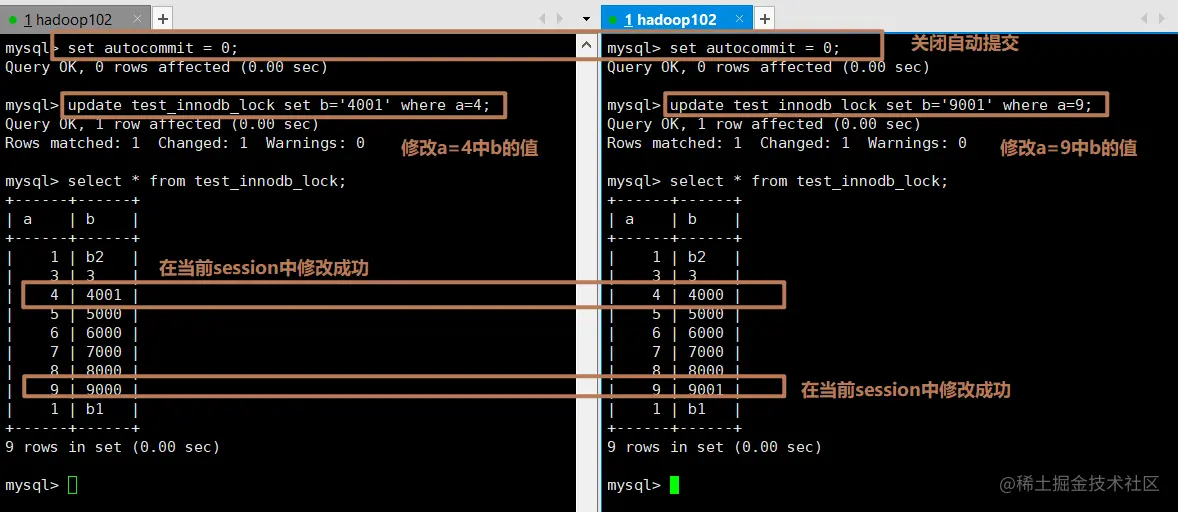The height and width of the screenshot is (512, 1178).
Task: Click the value 6000 in the right table
Action: 706,333
